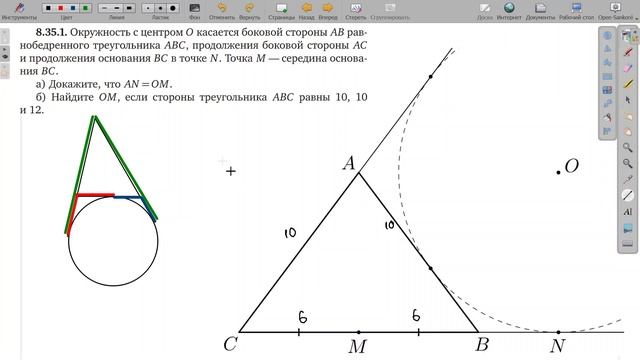Select the red pen color
The height and width of the screenshot is (360, 640).
(60, 8)
